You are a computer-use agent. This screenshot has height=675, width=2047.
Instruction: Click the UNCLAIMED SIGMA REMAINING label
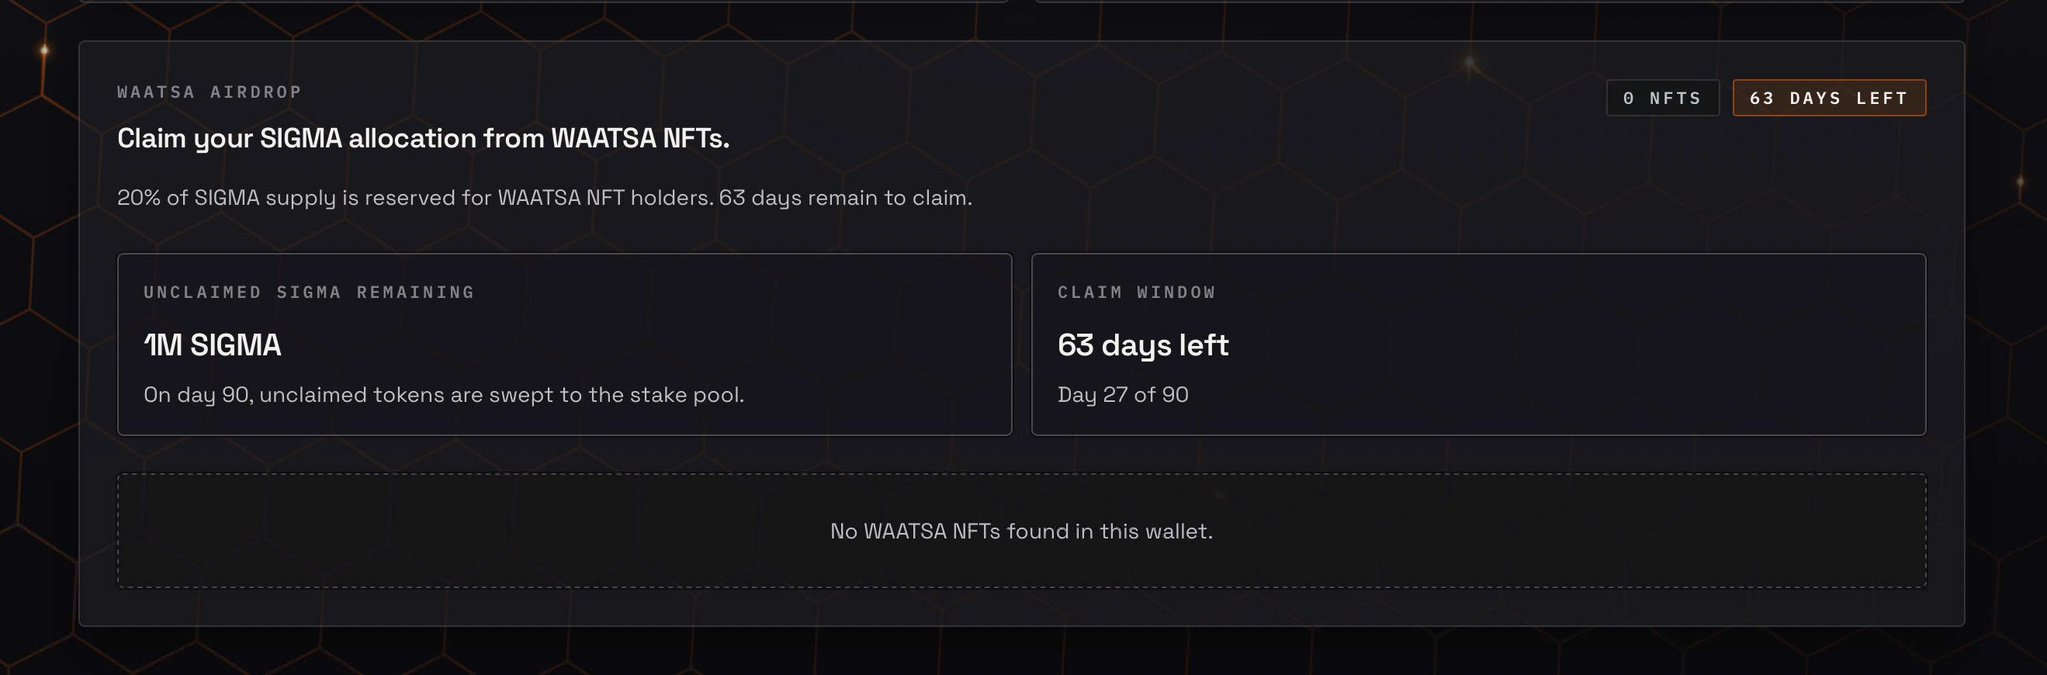coord(309,292)
